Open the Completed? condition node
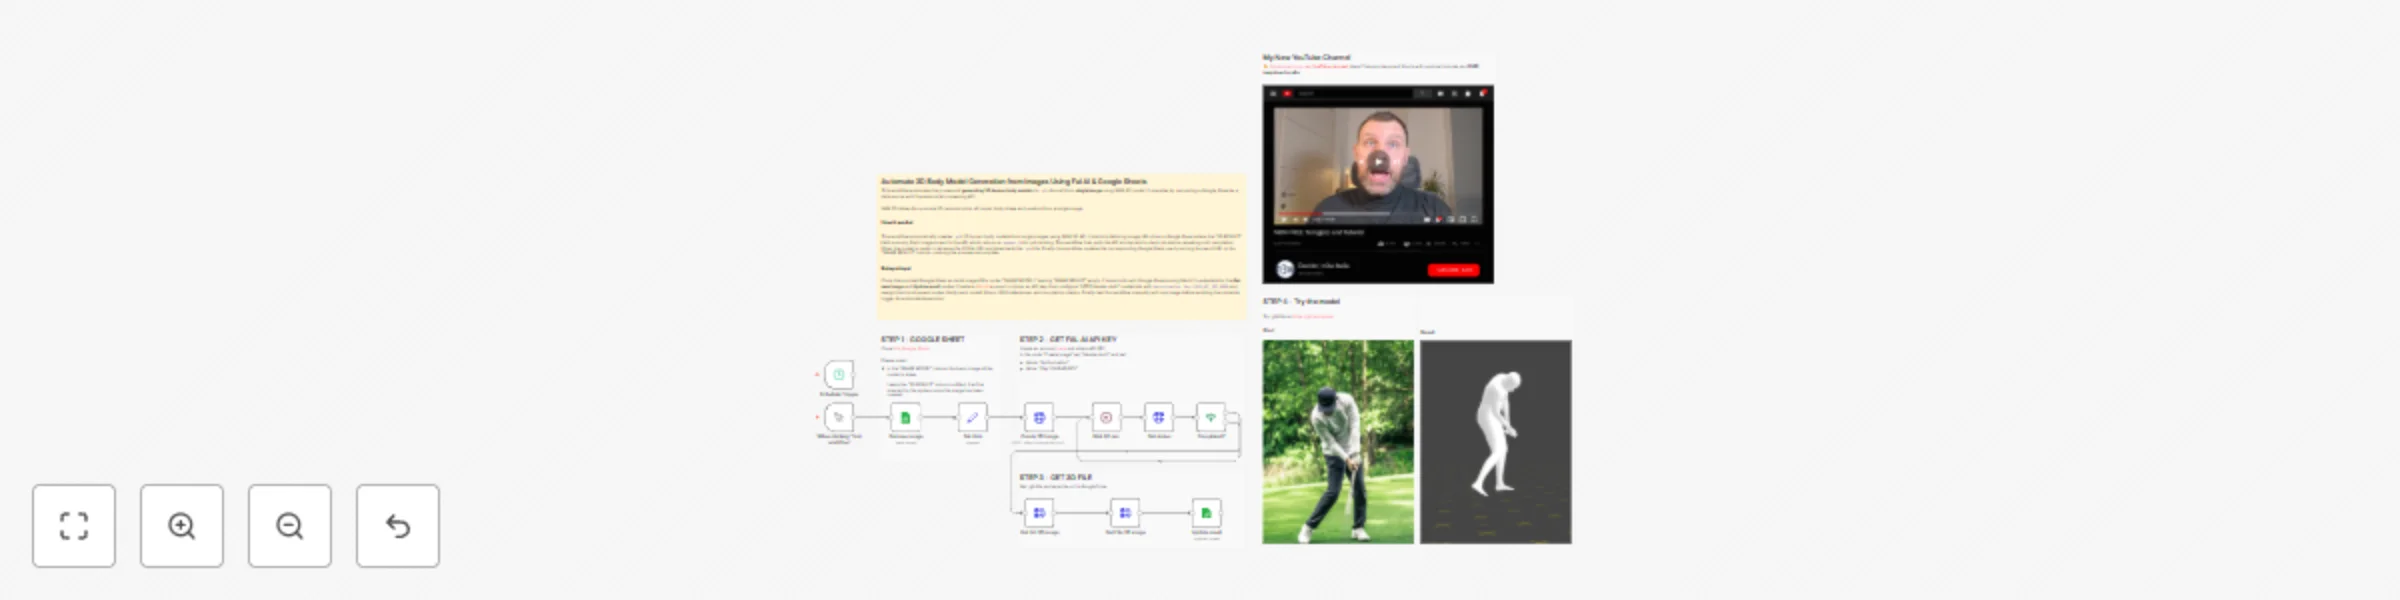Viewport: 2400px width, 600px height. pos(1211,417)
